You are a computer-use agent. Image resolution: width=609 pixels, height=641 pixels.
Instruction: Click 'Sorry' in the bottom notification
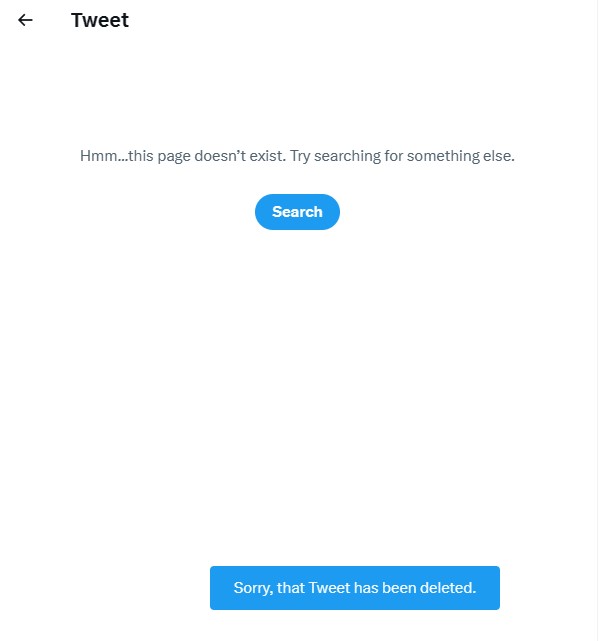pos(252,588)
